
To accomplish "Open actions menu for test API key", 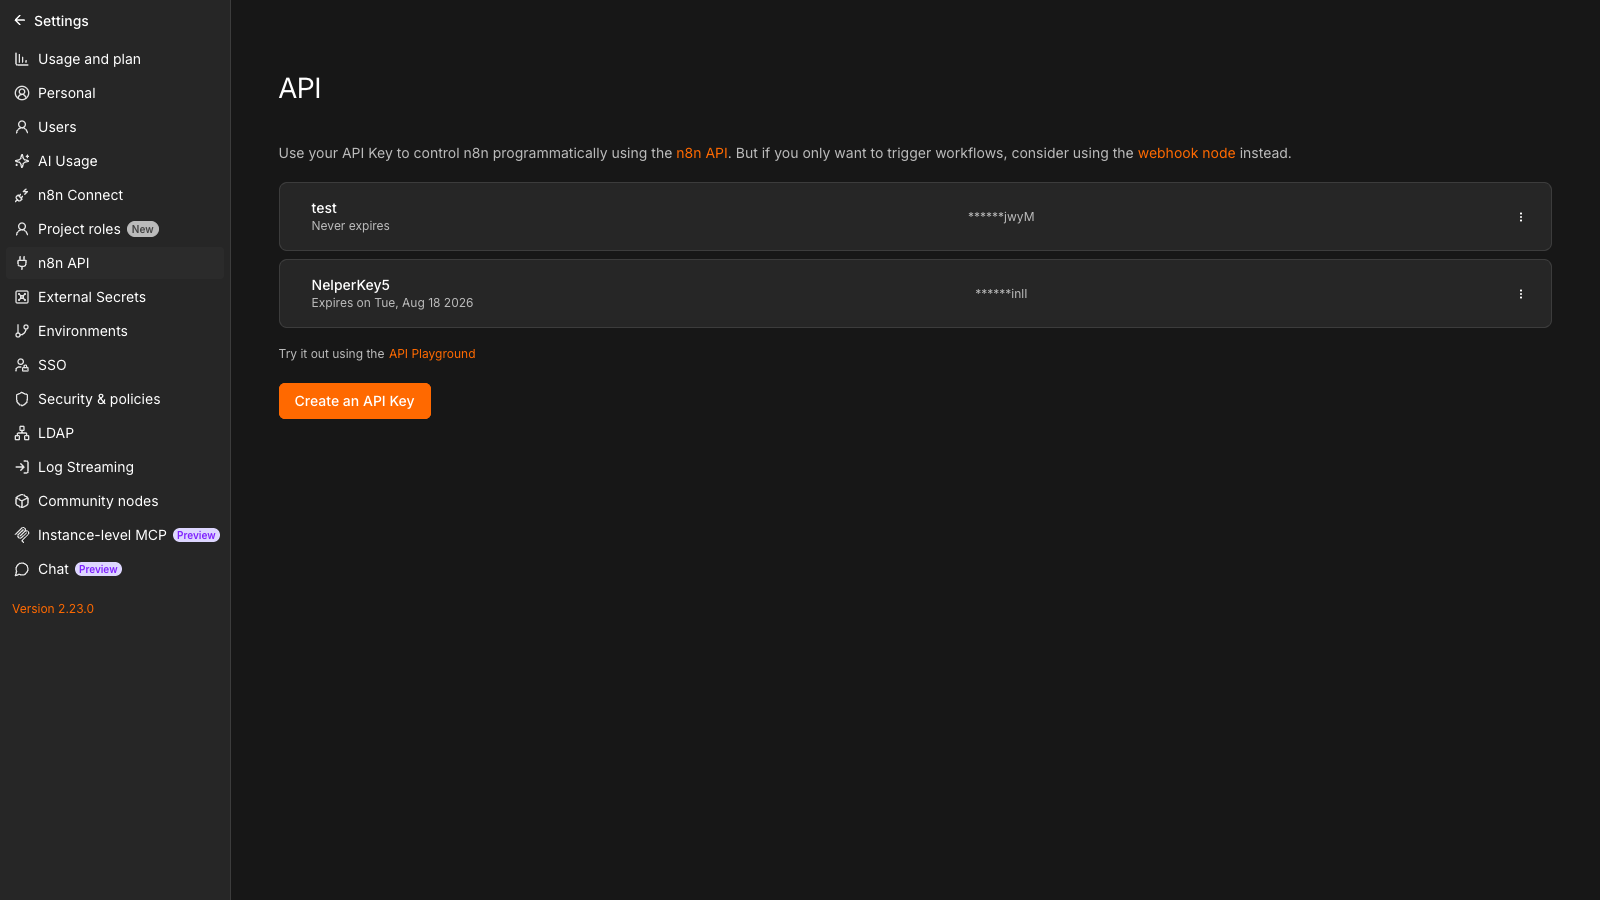I will [x=1520, y=217].
